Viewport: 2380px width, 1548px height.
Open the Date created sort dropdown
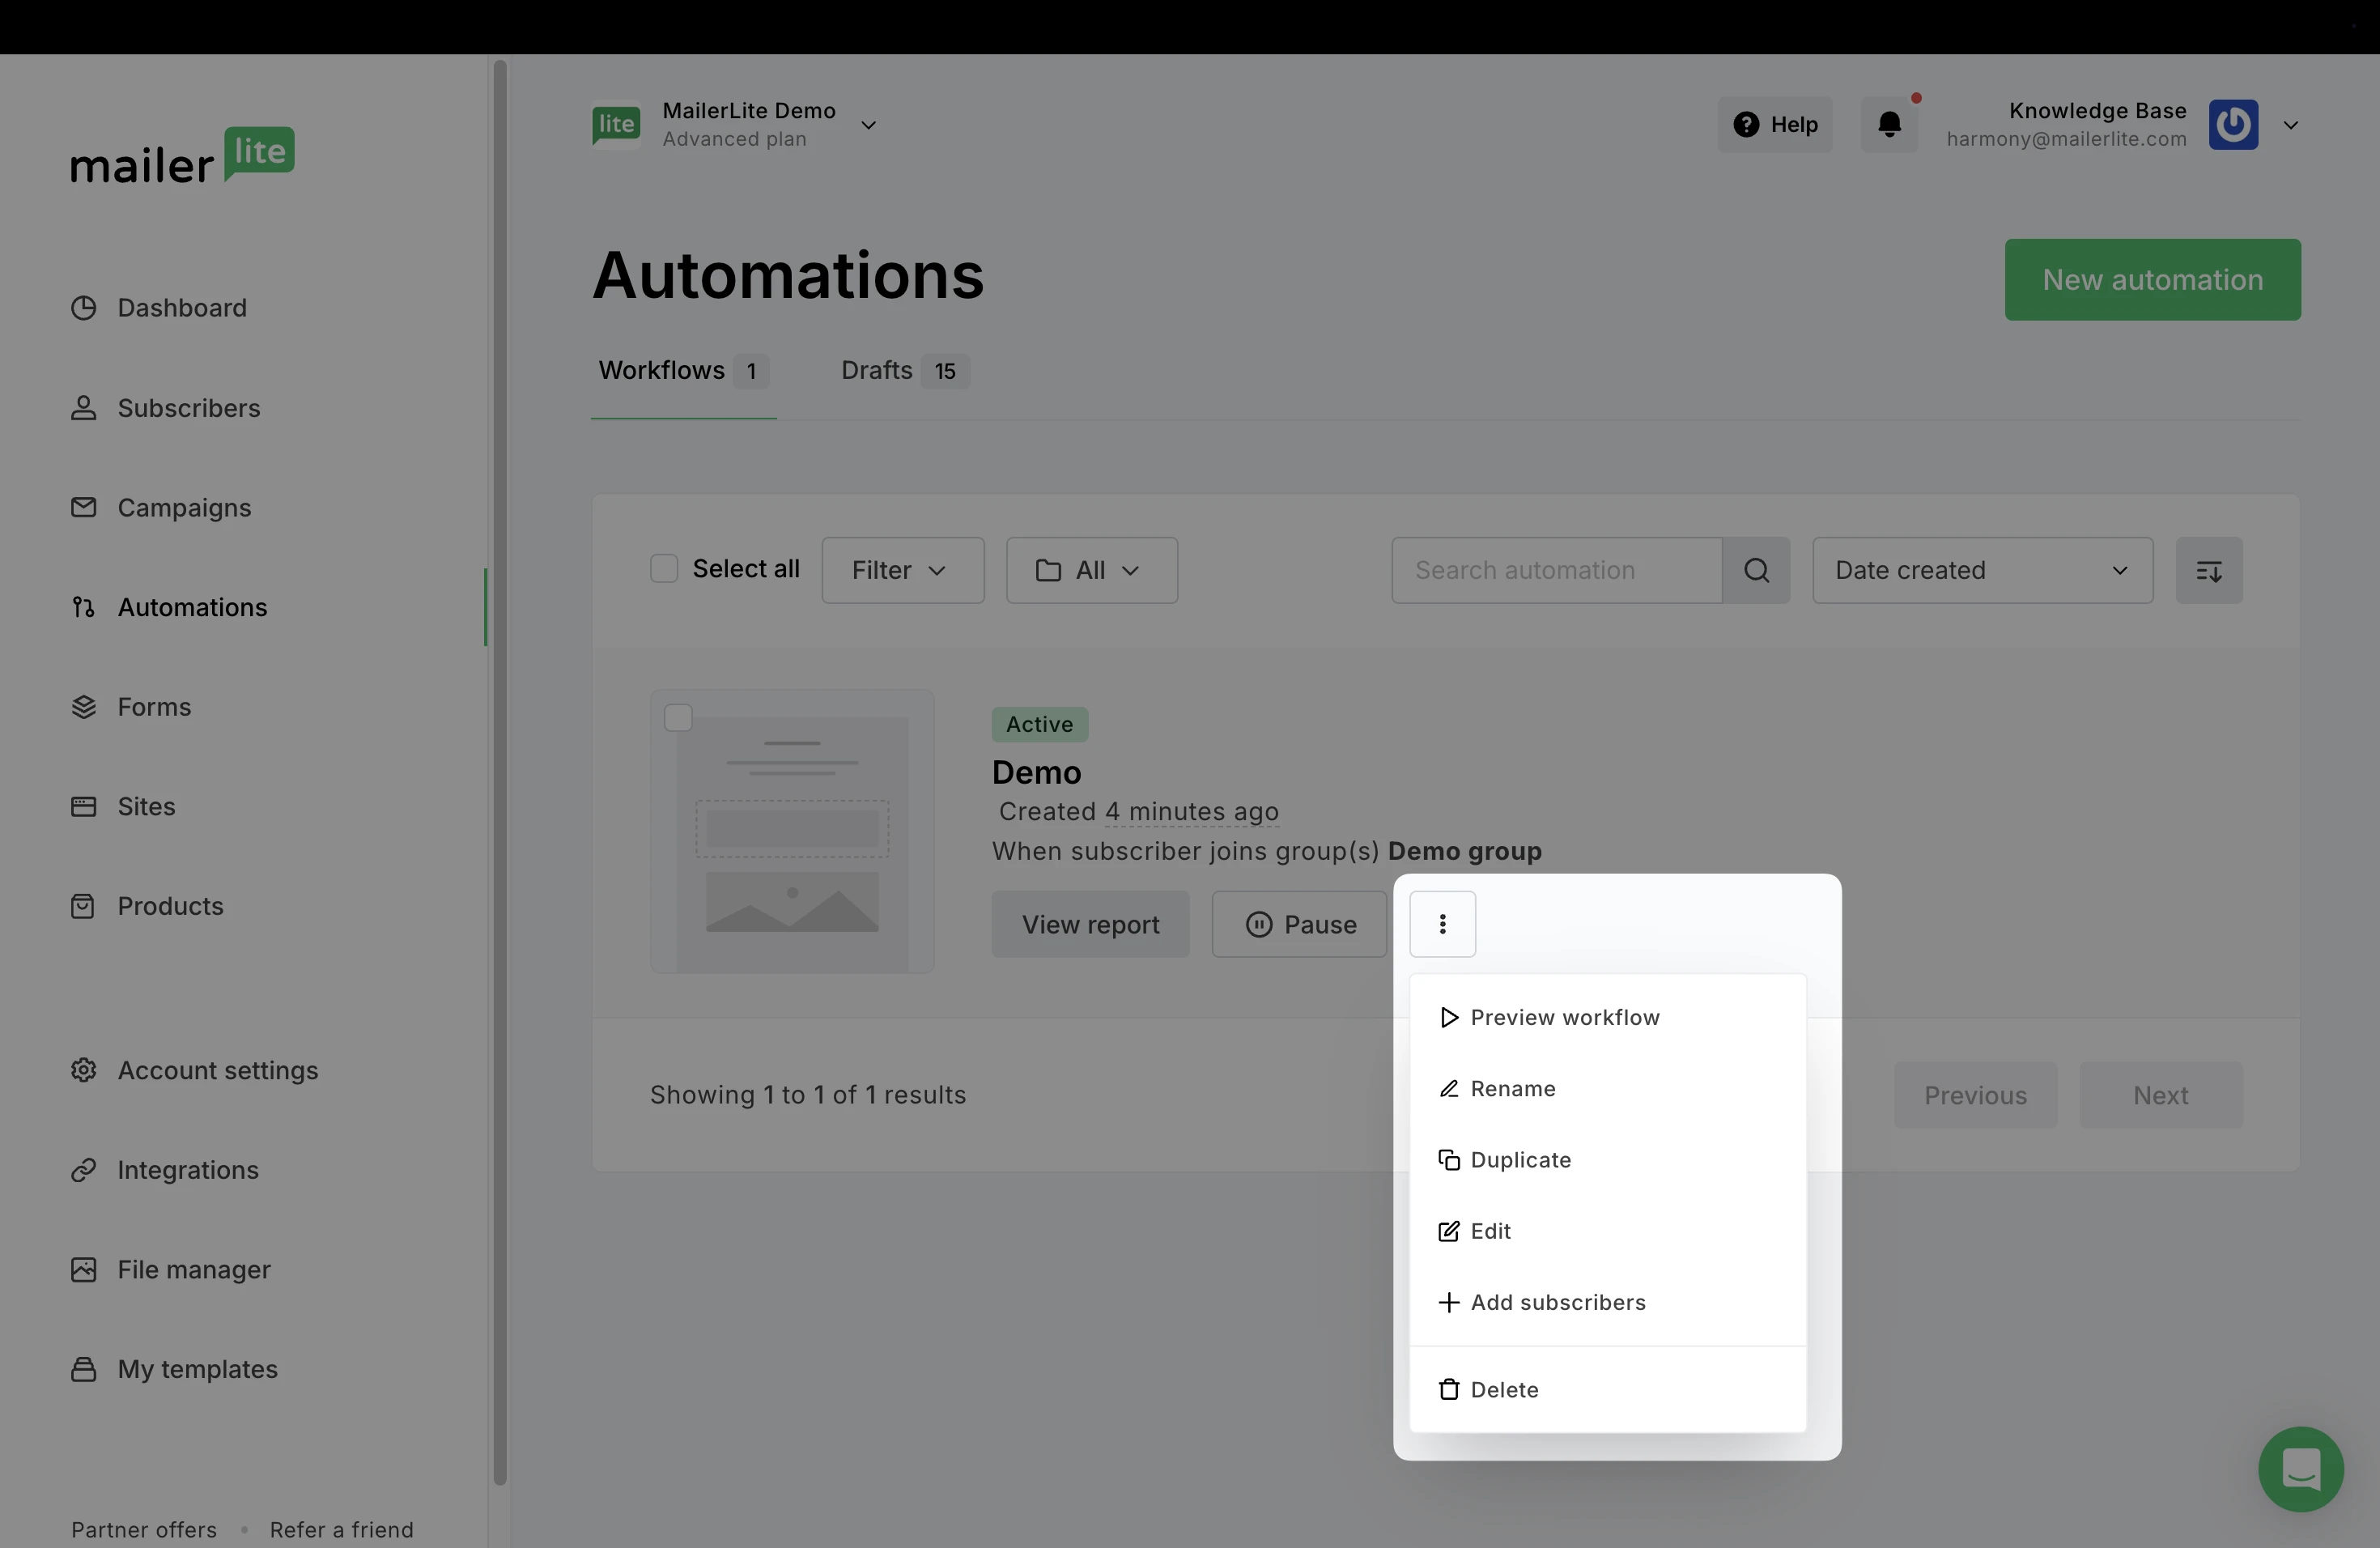(1981, 570)
